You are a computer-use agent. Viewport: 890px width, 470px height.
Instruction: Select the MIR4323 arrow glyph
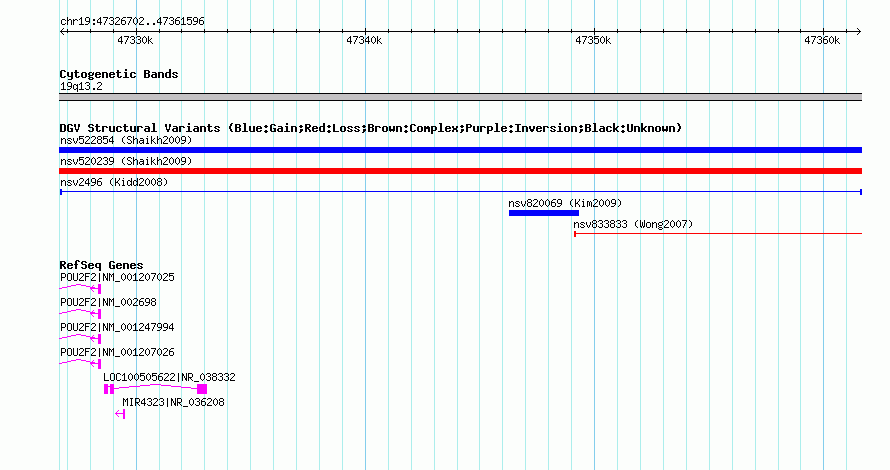click(x=120, y=414)
